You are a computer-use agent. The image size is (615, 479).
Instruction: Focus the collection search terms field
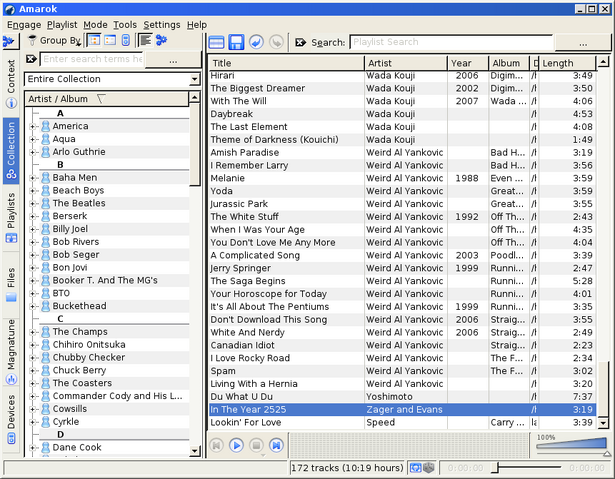tap(93, 59)
